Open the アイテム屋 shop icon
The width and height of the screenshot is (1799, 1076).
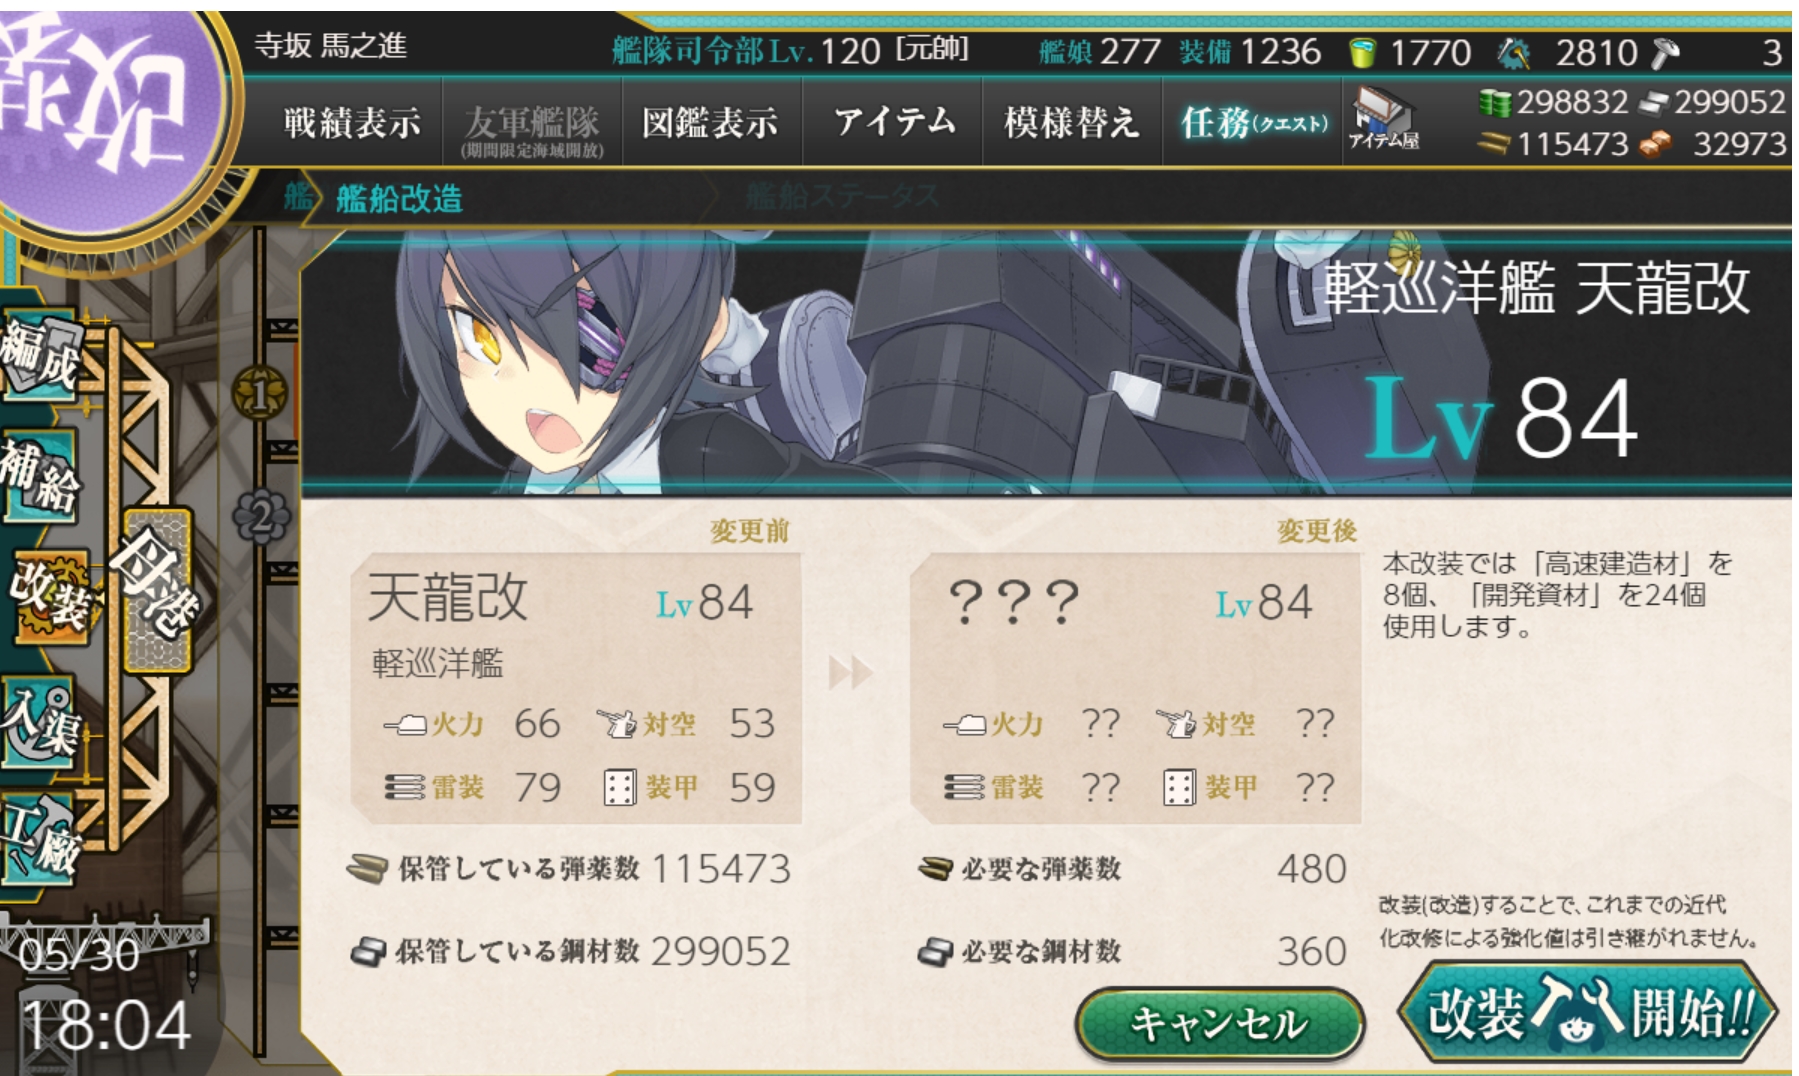coord(1384,120)
